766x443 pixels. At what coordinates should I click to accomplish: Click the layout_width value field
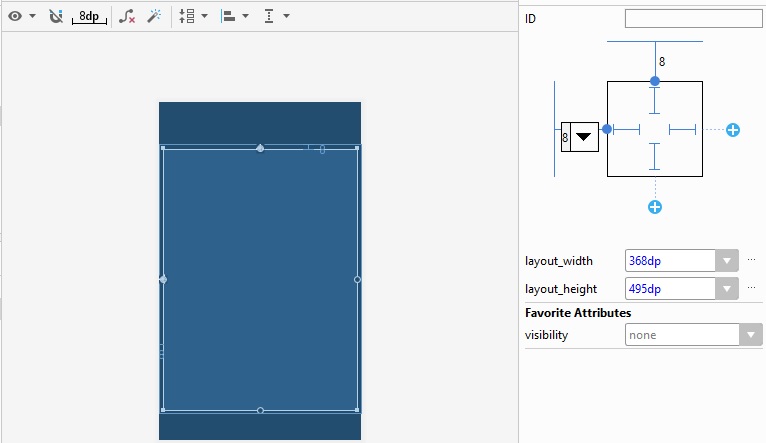point(670,261)
